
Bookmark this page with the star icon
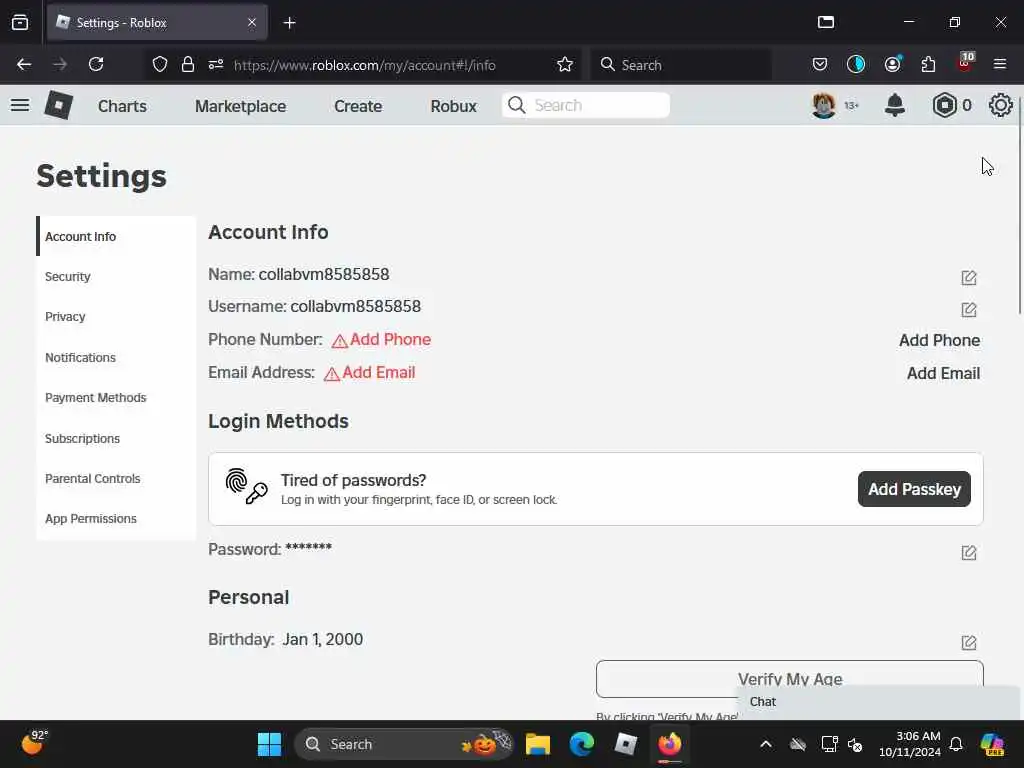[565, 65]
